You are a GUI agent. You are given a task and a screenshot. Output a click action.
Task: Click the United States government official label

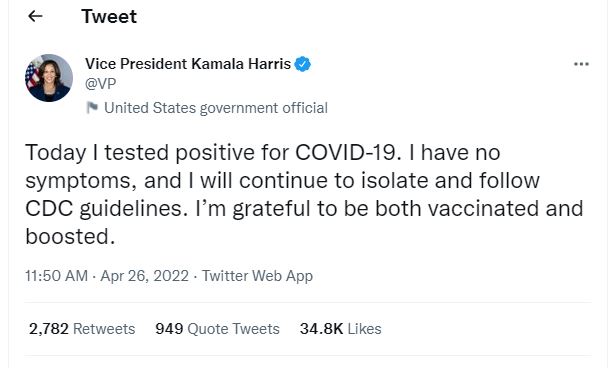coord(216,108)
